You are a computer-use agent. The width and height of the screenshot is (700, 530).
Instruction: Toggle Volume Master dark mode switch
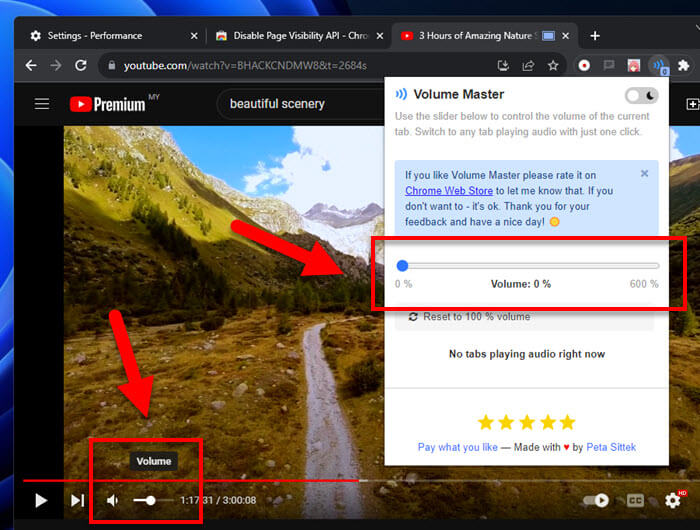(x=642, y=96)
